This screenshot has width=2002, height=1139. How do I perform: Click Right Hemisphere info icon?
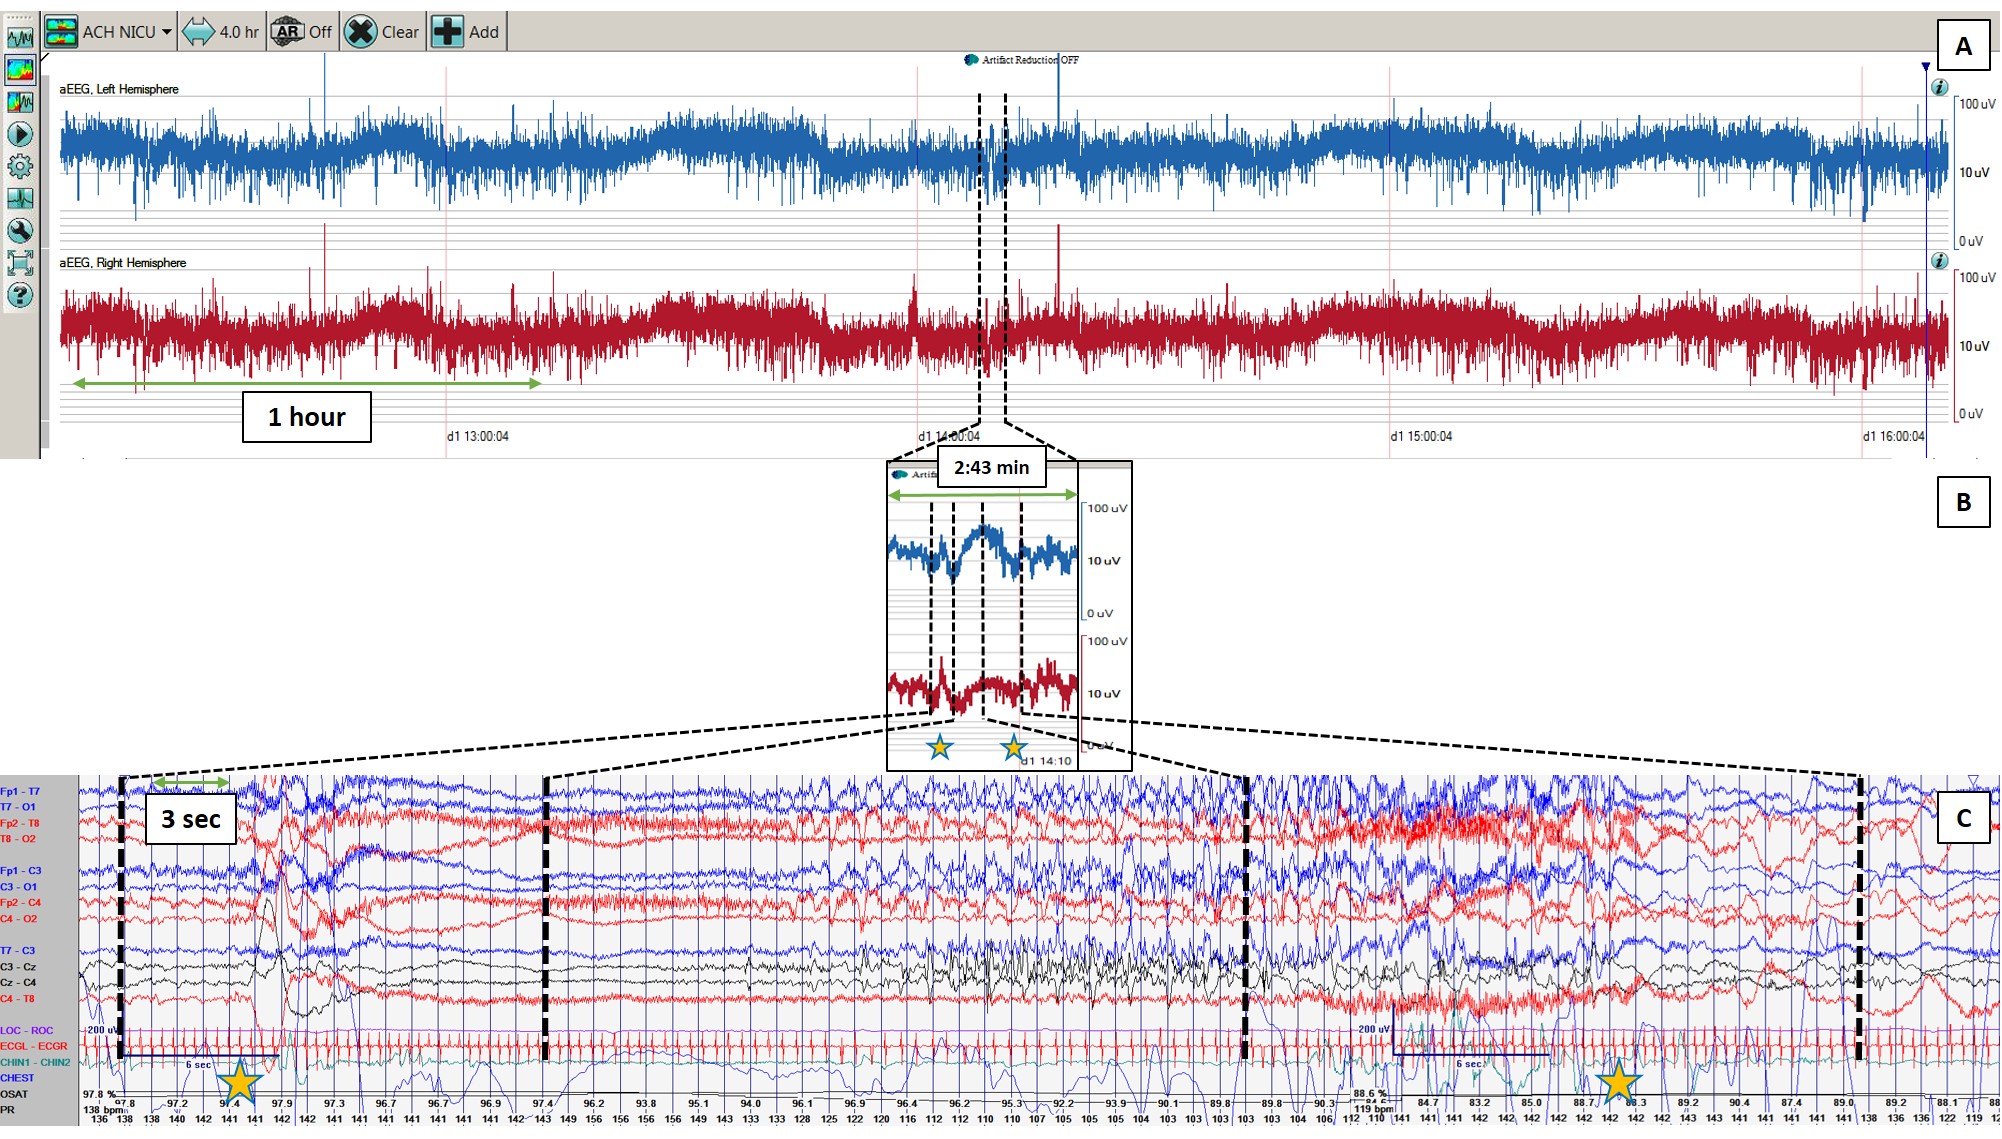pyautogui.click(x=1939, y=261)
